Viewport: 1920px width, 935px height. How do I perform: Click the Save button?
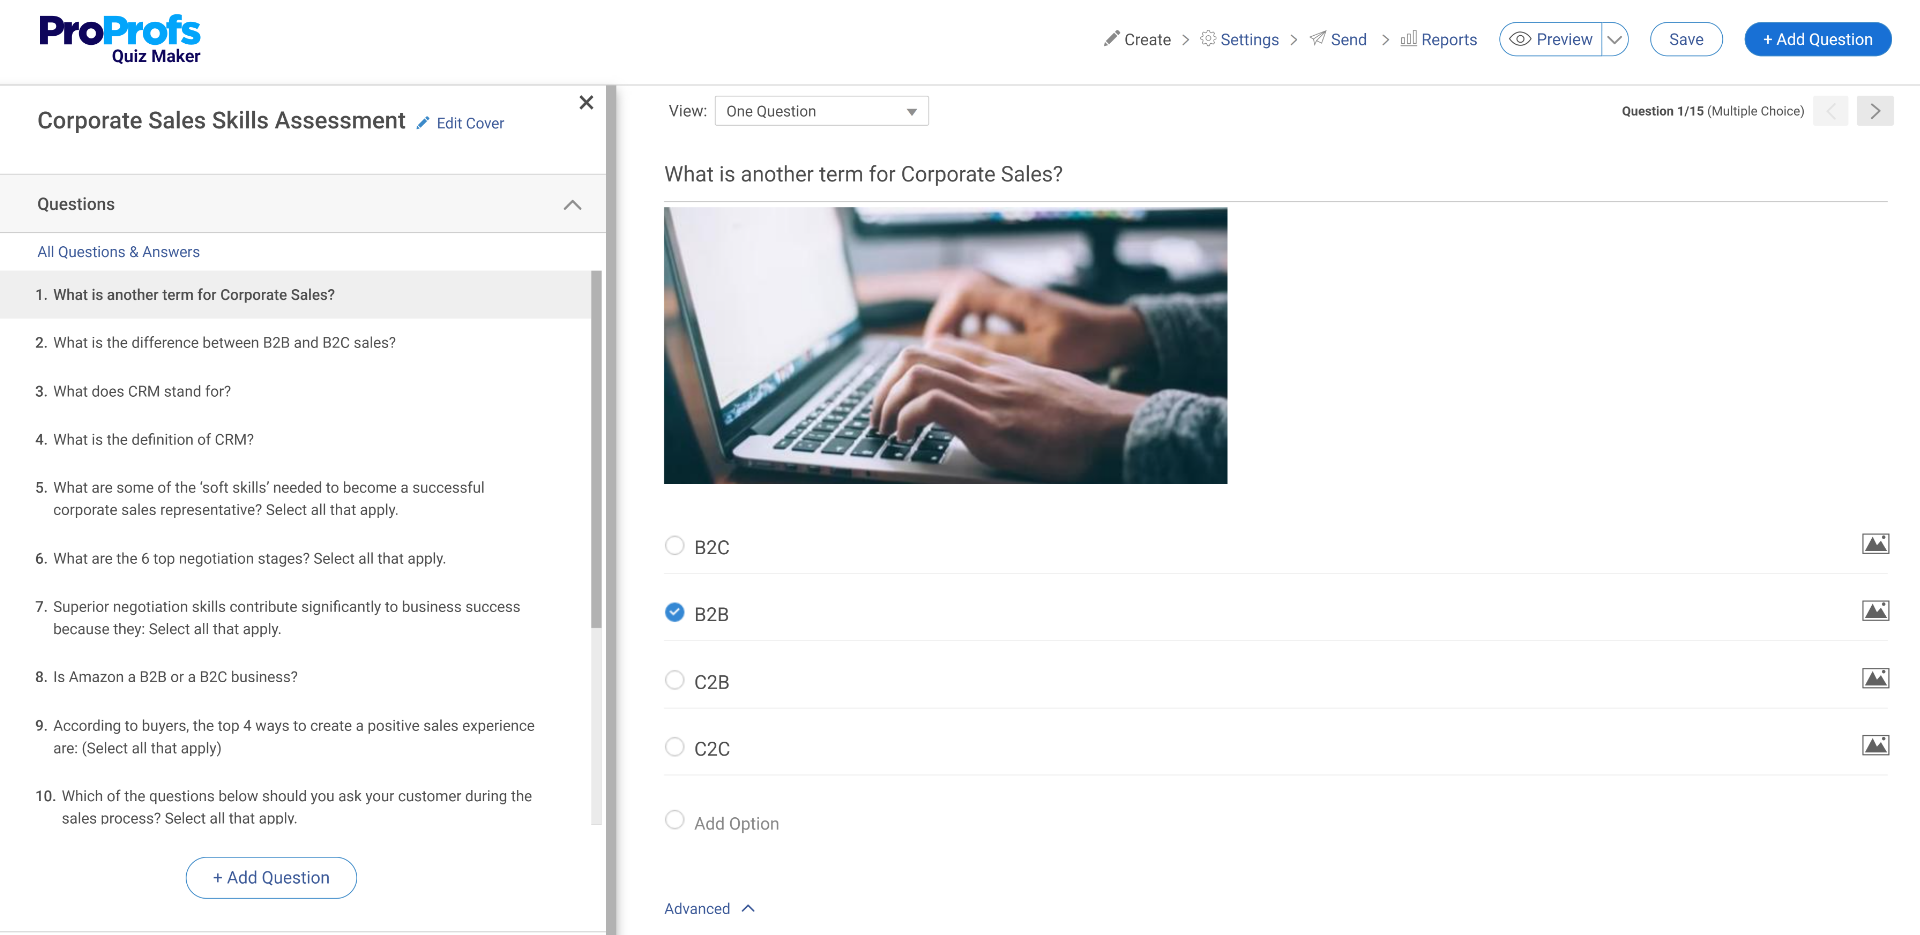pos(1685,40)
